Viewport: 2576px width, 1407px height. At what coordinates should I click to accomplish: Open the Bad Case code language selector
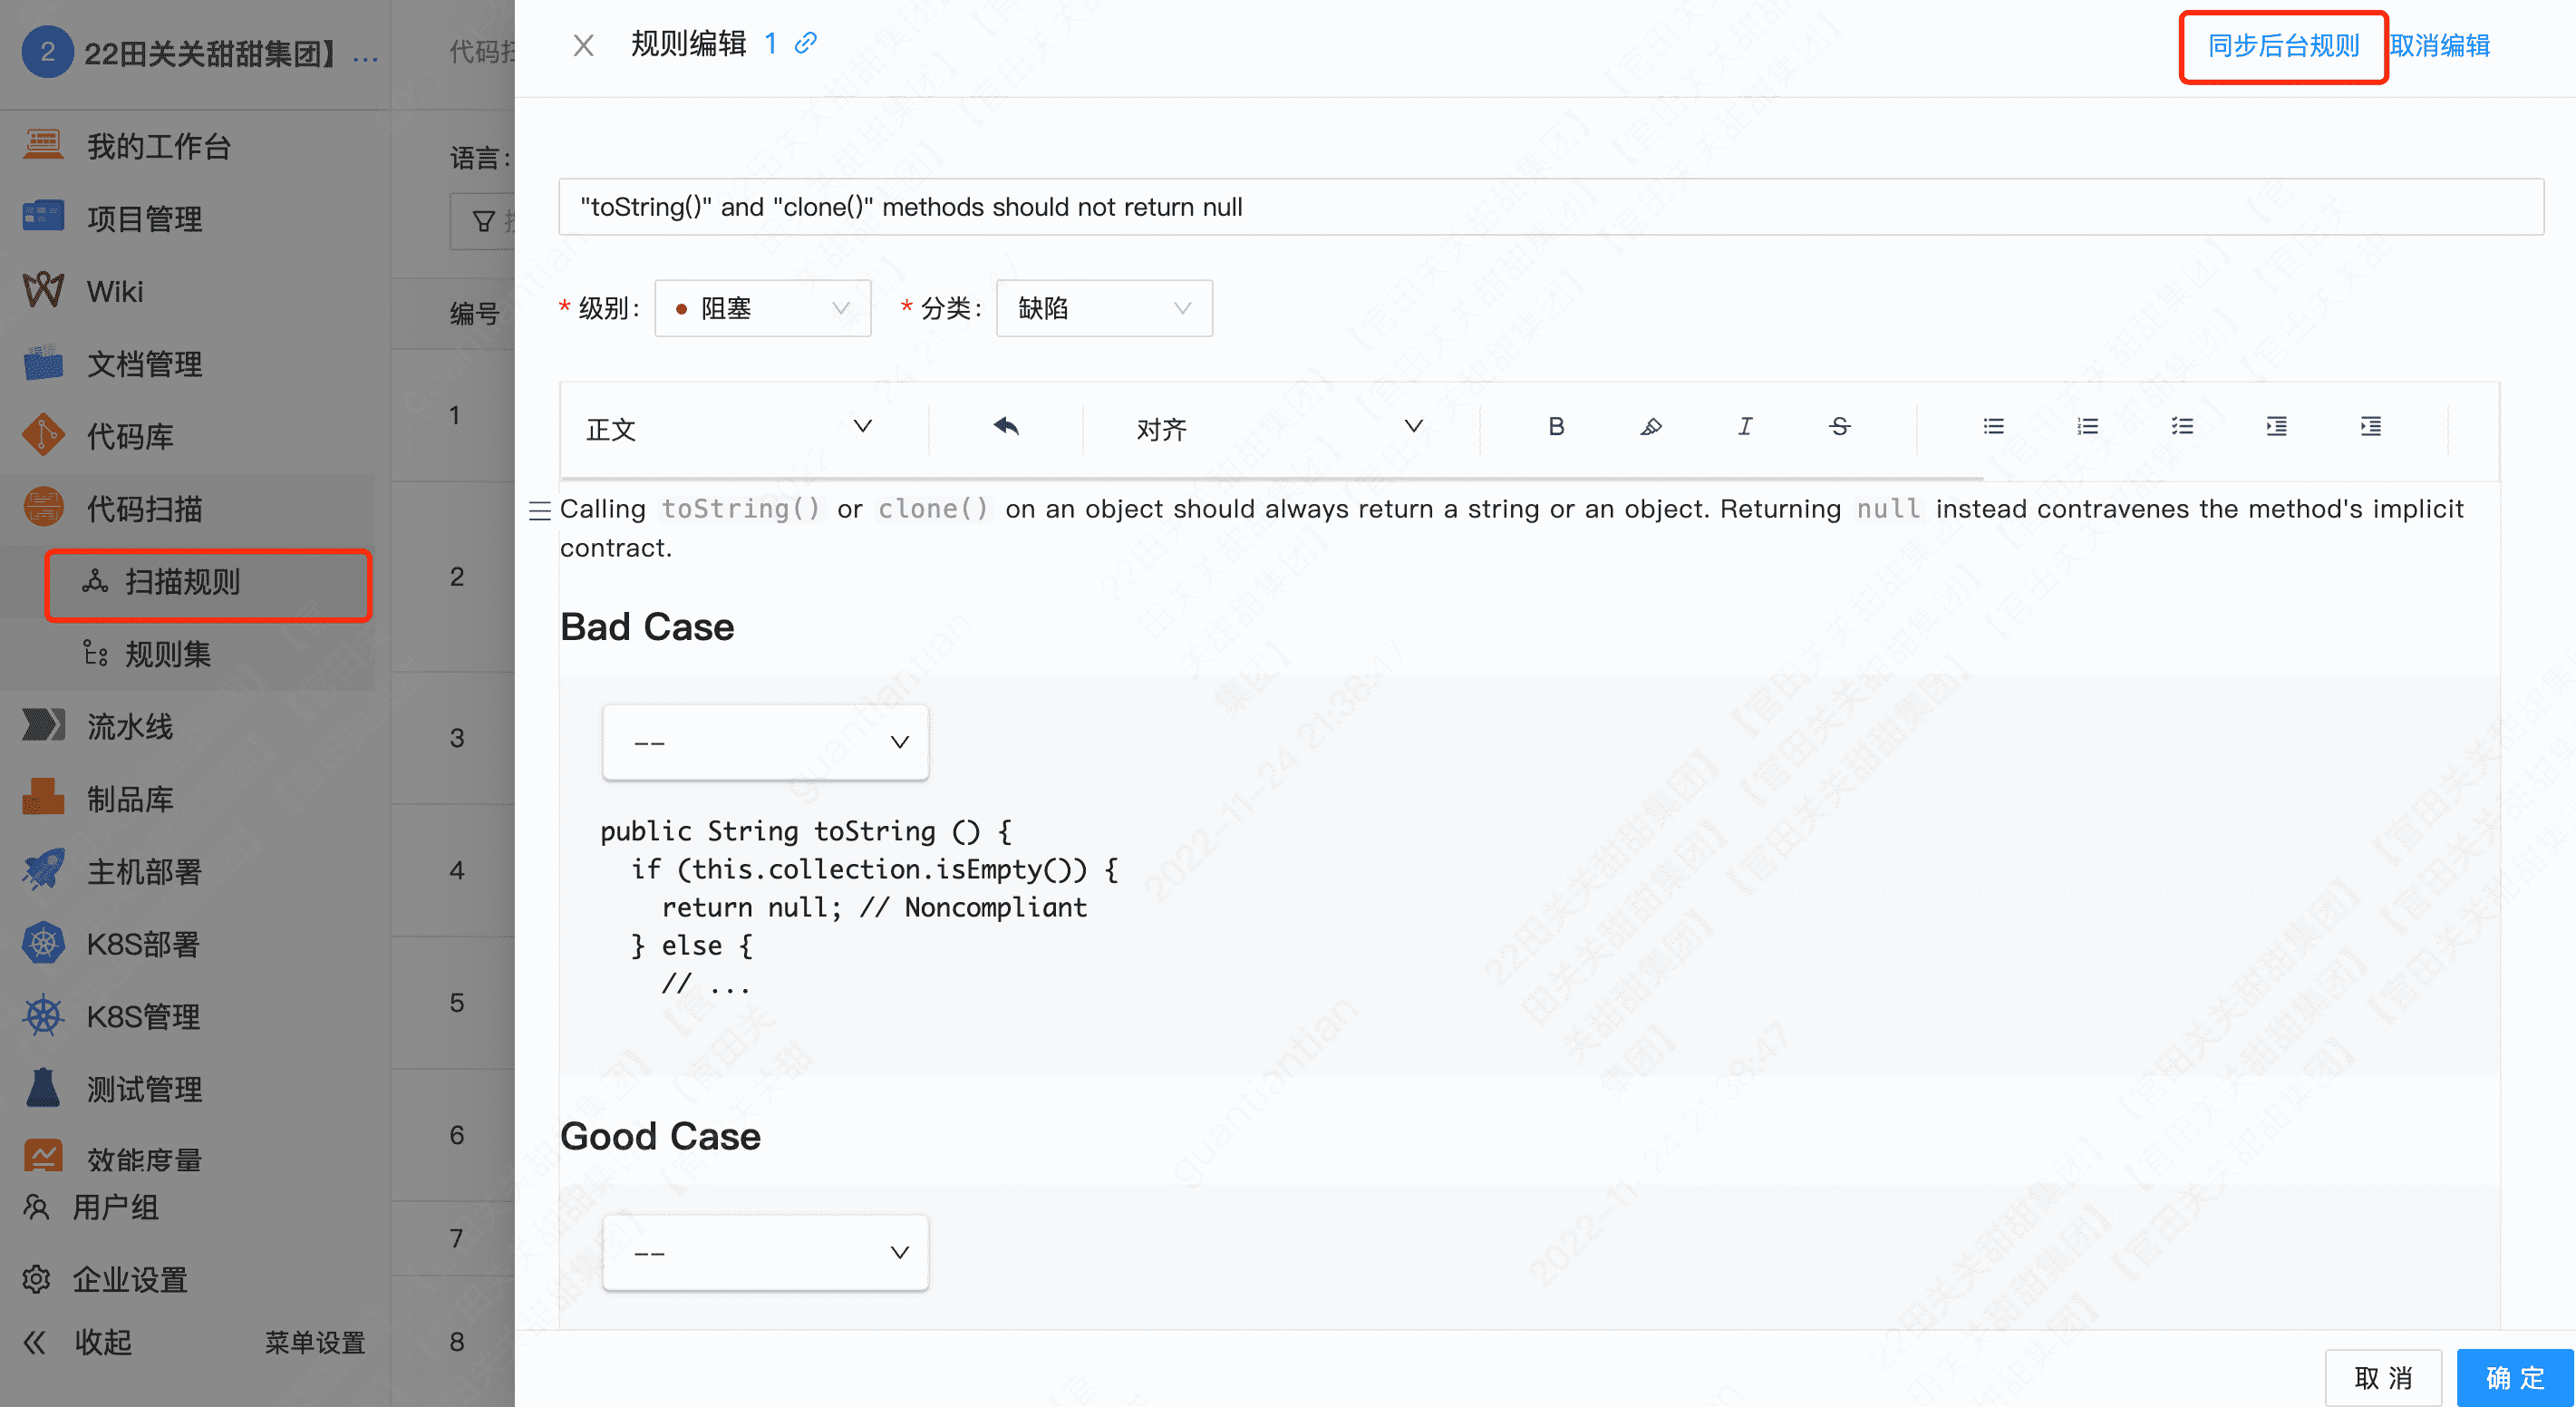765,742
